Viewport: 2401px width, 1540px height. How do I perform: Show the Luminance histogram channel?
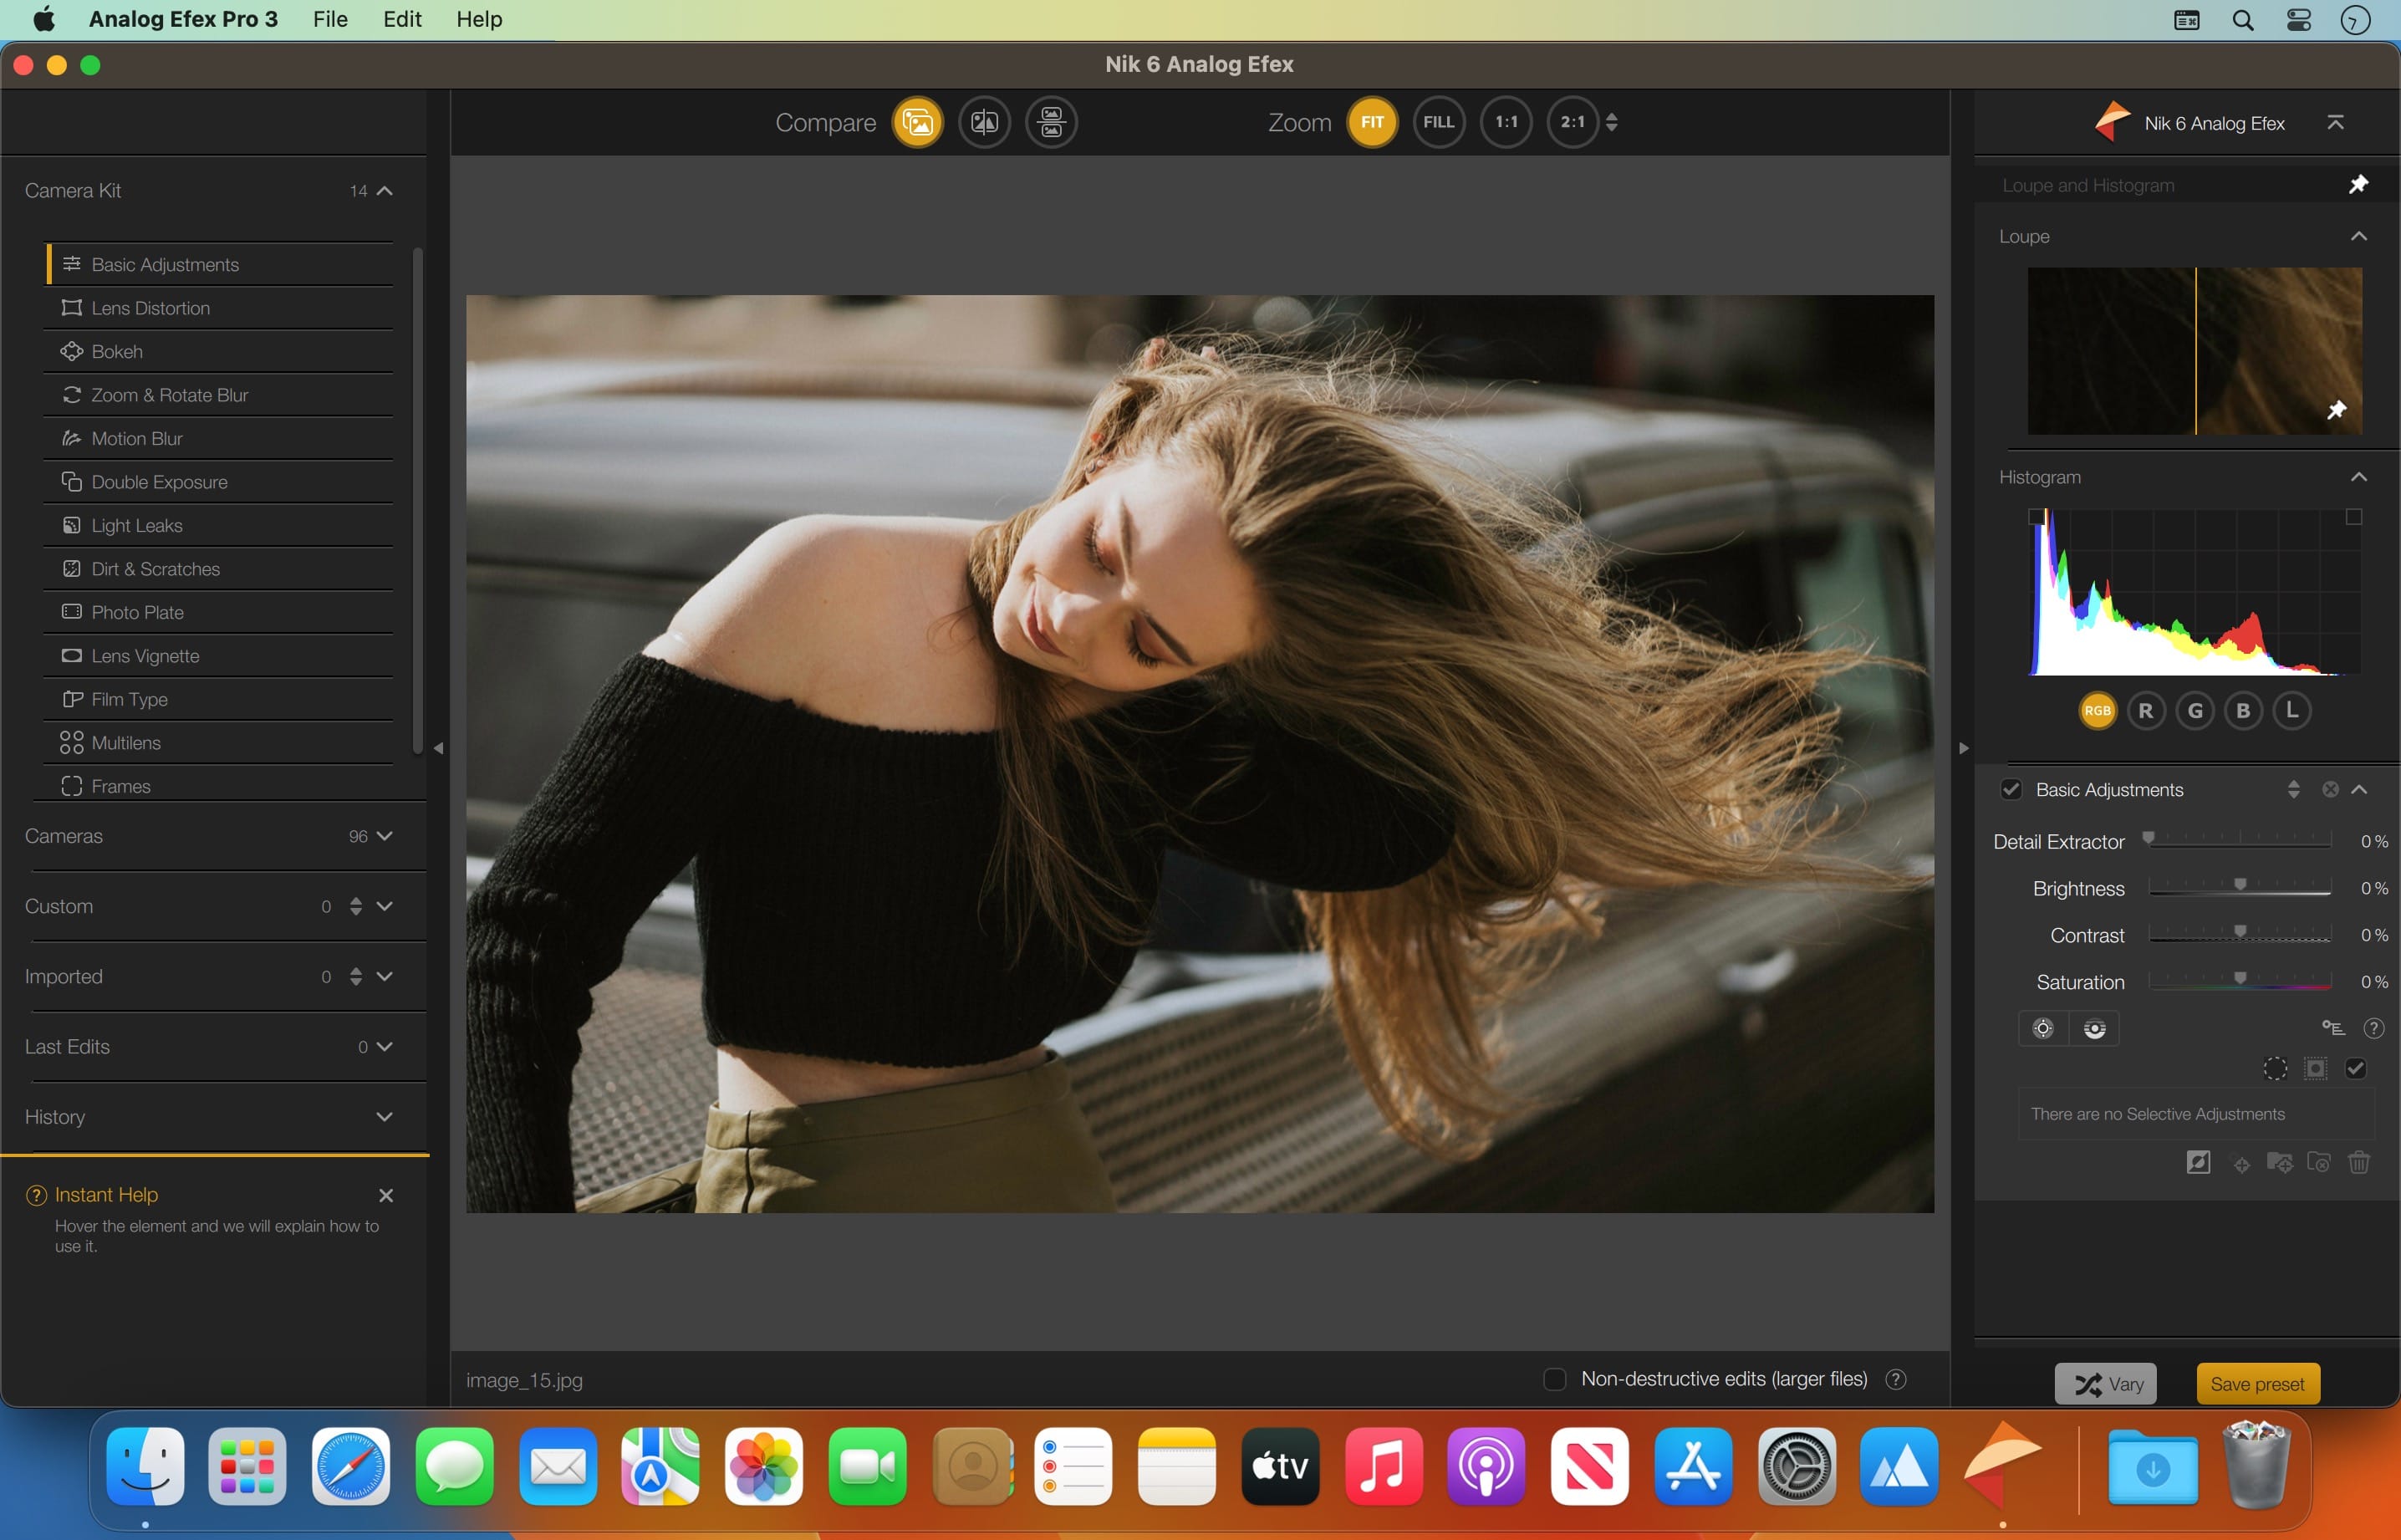pyautogui.click(x=2292, y=710)
